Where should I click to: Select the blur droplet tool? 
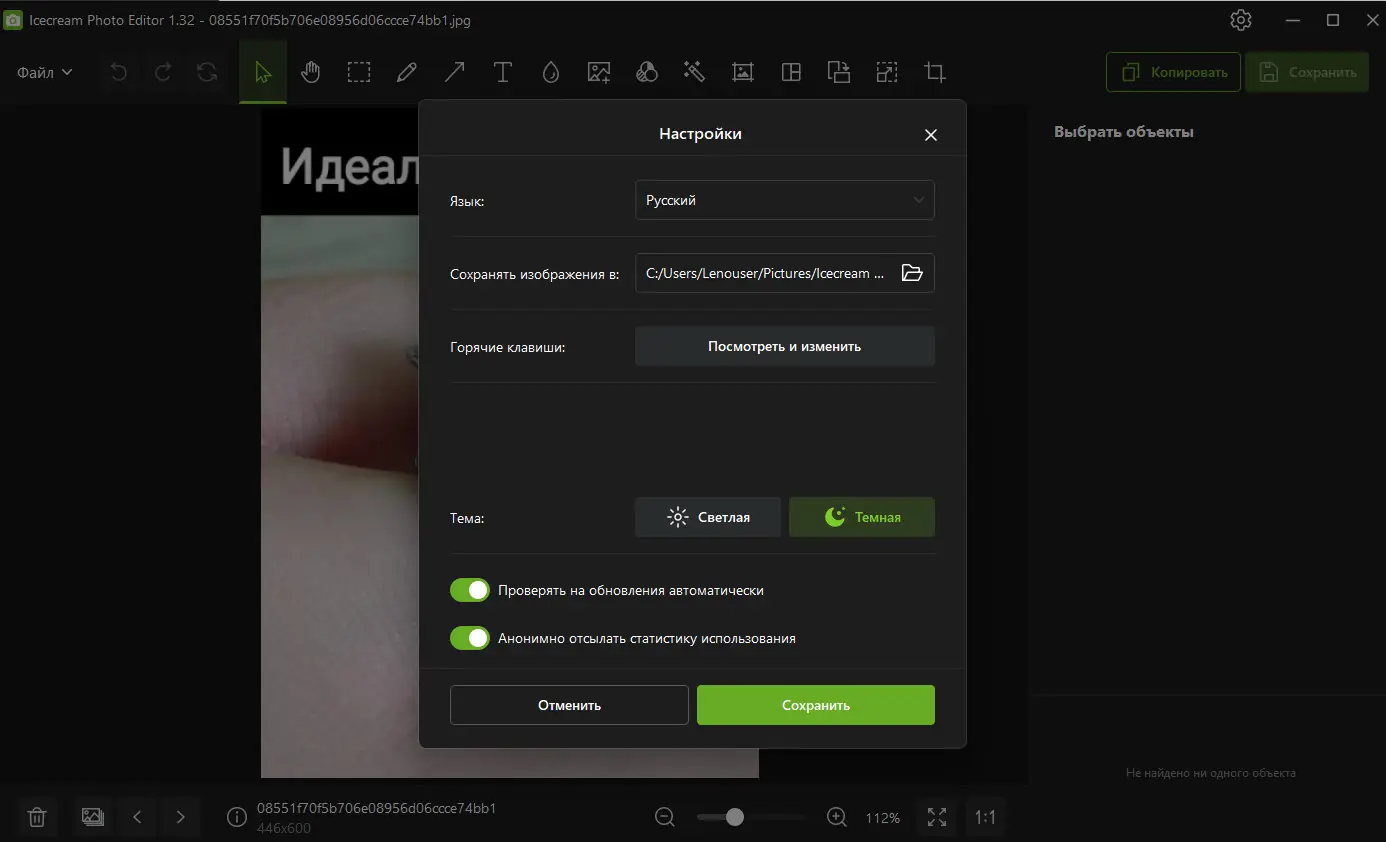point(550,72)
